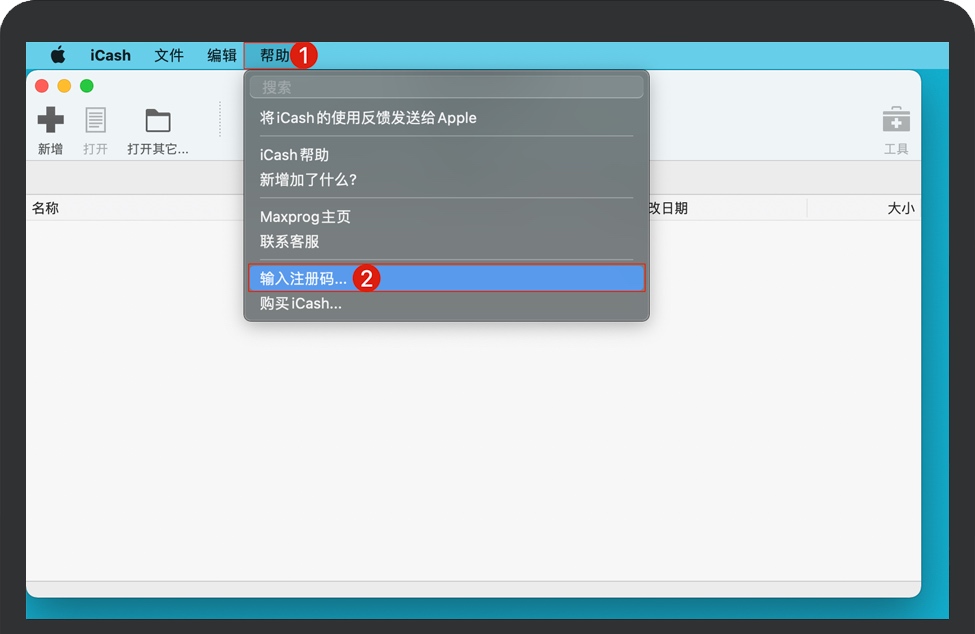Image resolution: width=975 pixels, height=634 pixels.
Task: Open the iCash application menu
Action: click(110, 55)
